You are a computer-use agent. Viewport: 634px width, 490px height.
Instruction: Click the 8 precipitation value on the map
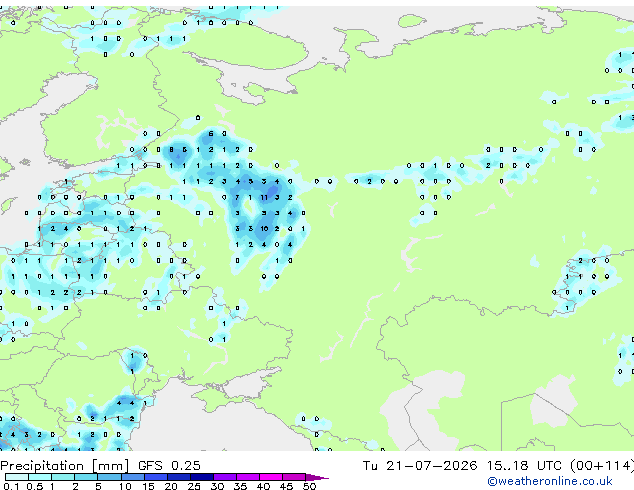pyautogui.click(x=171, y=150)
